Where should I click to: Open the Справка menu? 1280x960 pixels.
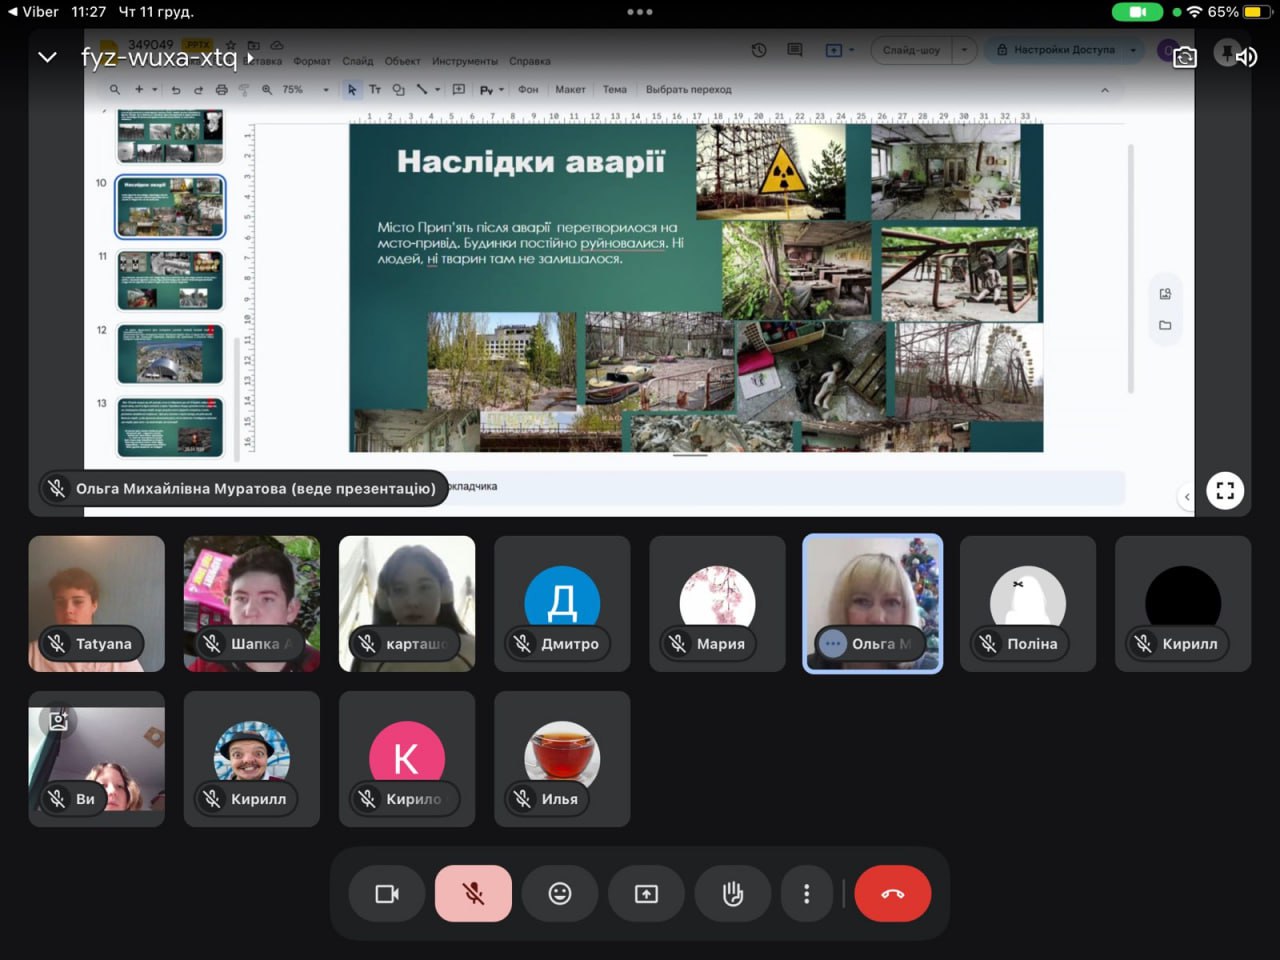[x=529, y=61]
